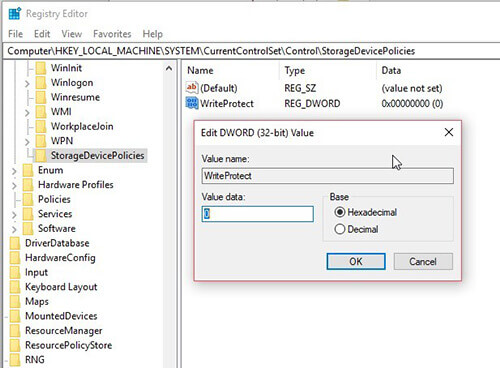
Task: Select the WorkplaceJoin folder icon
Action: click(41, 126)
